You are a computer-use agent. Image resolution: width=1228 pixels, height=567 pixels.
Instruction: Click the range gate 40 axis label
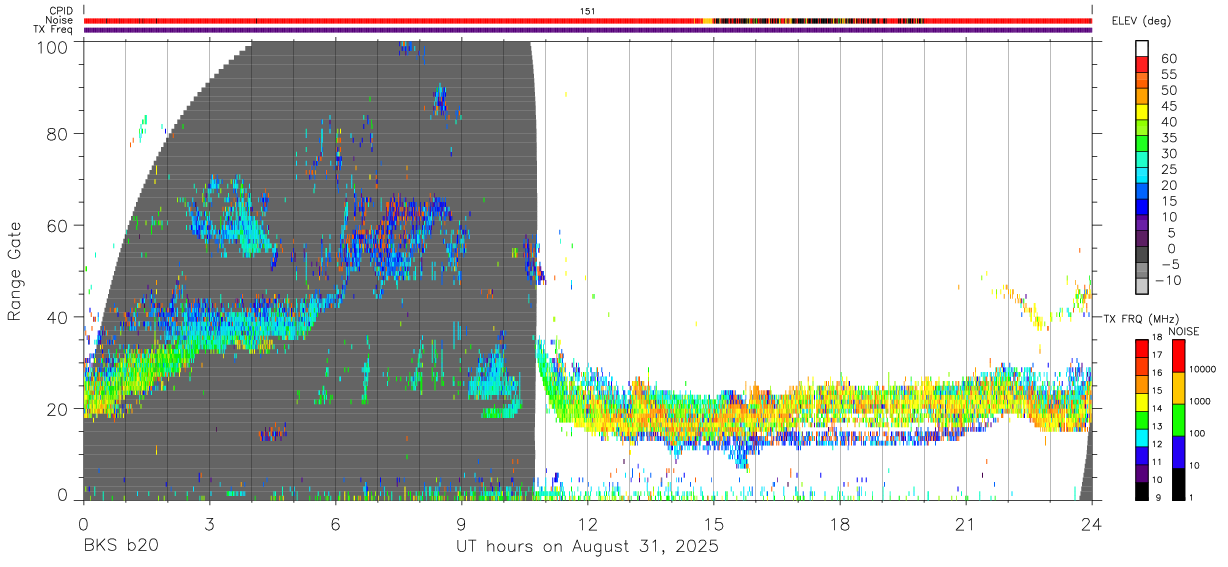(x=58, y=317)
